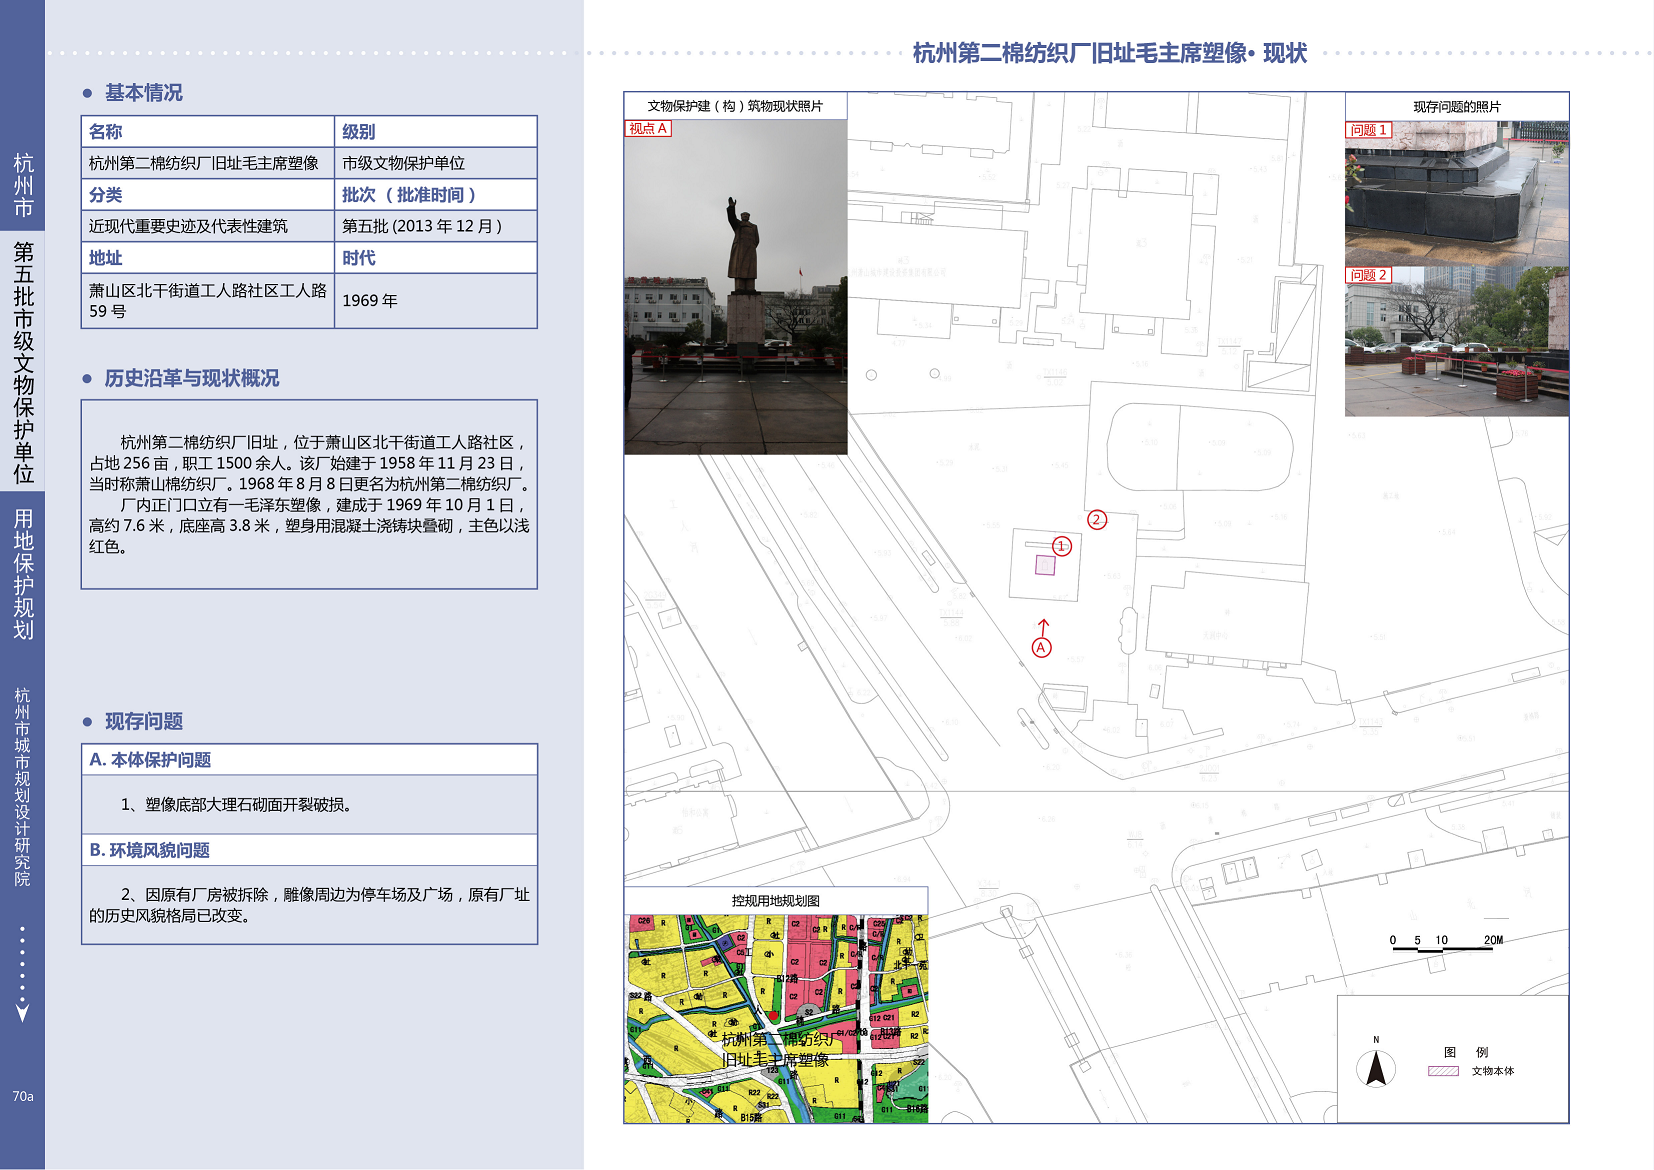The image size is (1654, 1170).
Task: Click the red 问题 1 photo label
Action: click(x=1368, y=130)
